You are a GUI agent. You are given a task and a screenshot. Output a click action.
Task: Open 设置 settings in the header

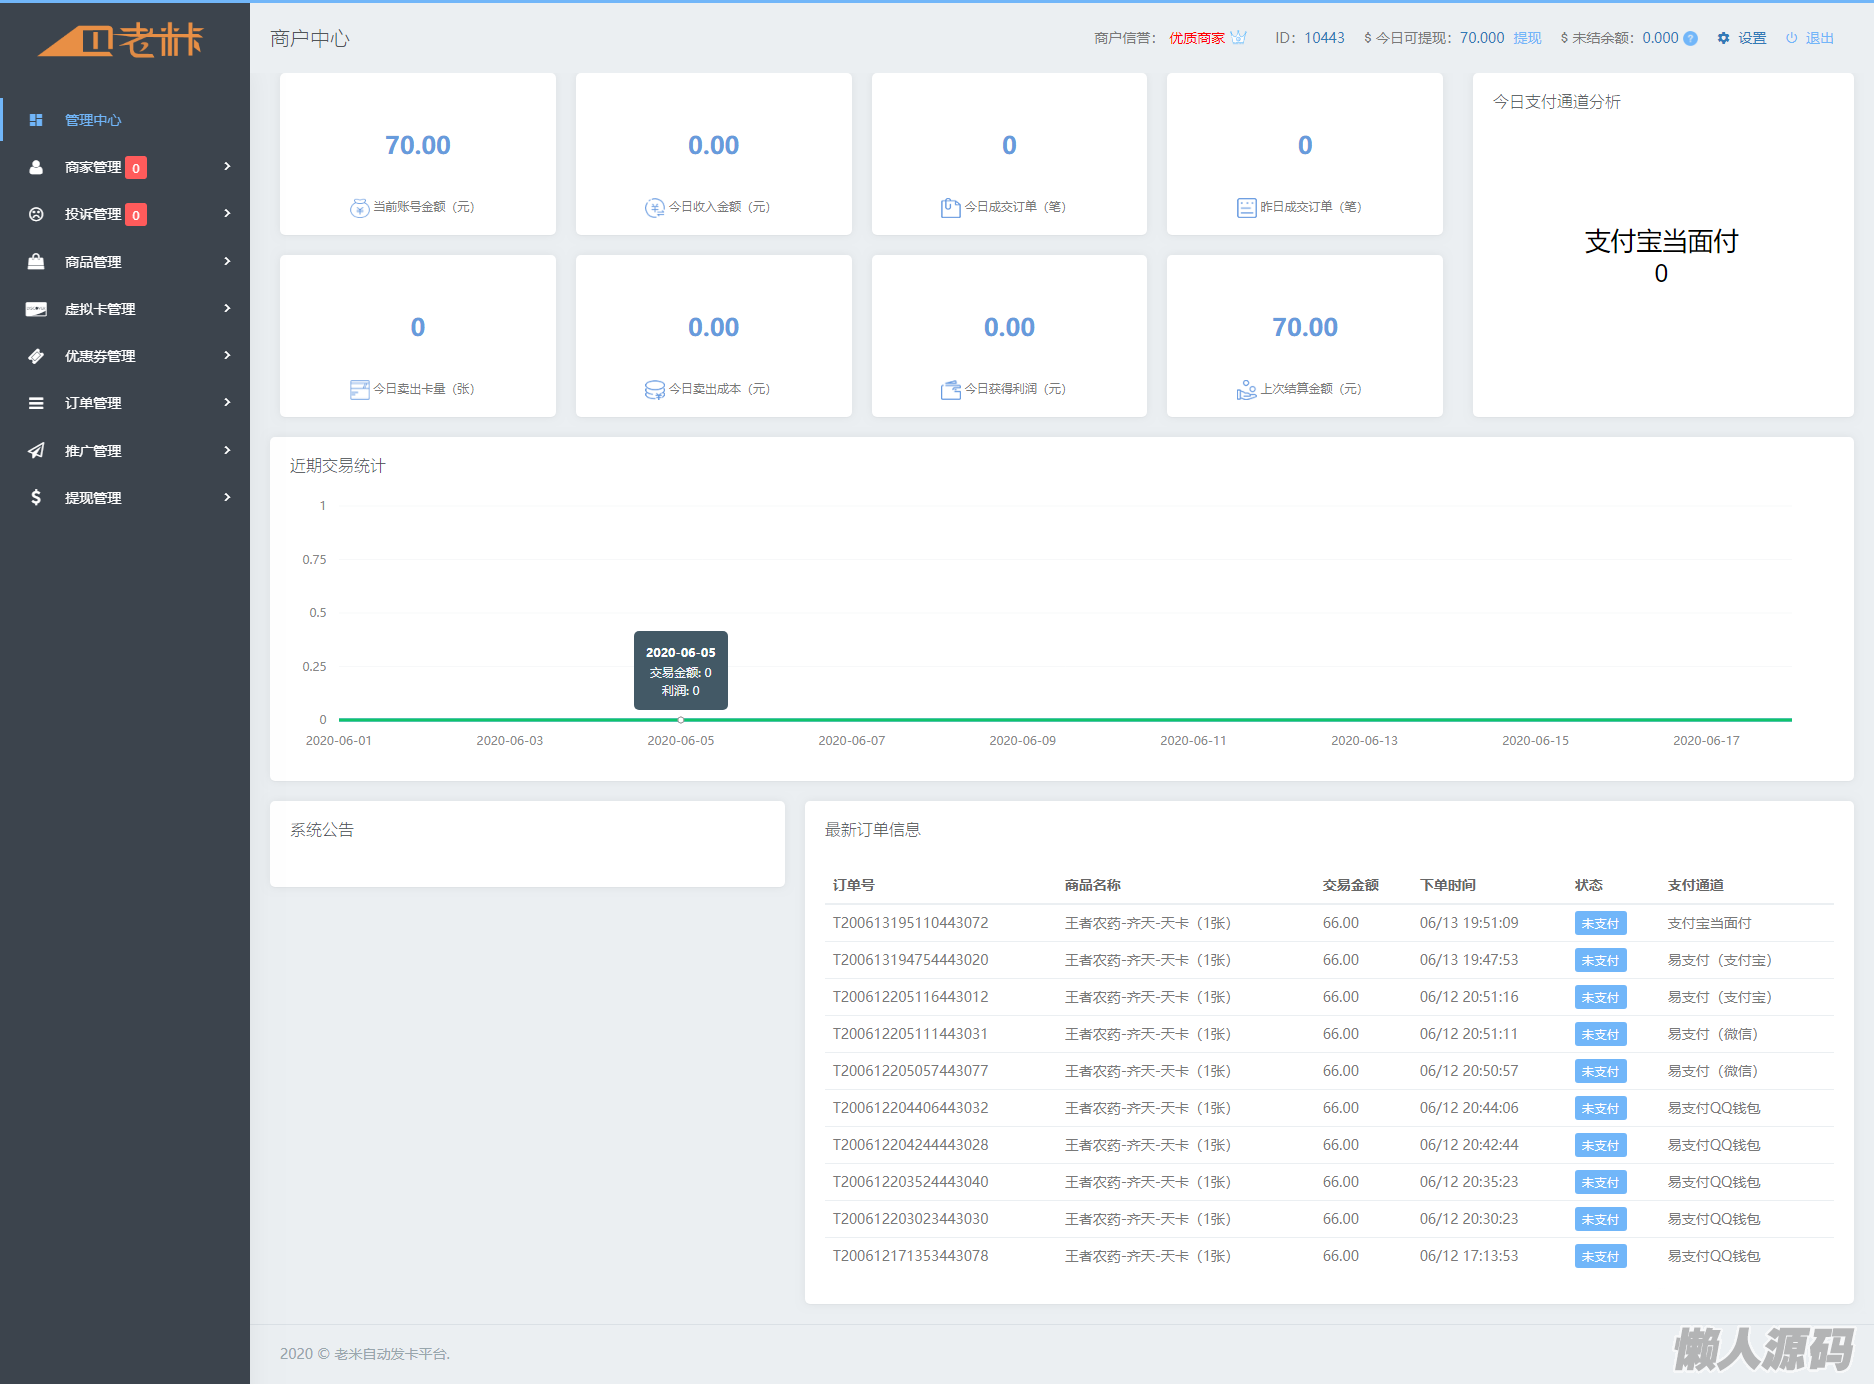(x=1751, y=38)
